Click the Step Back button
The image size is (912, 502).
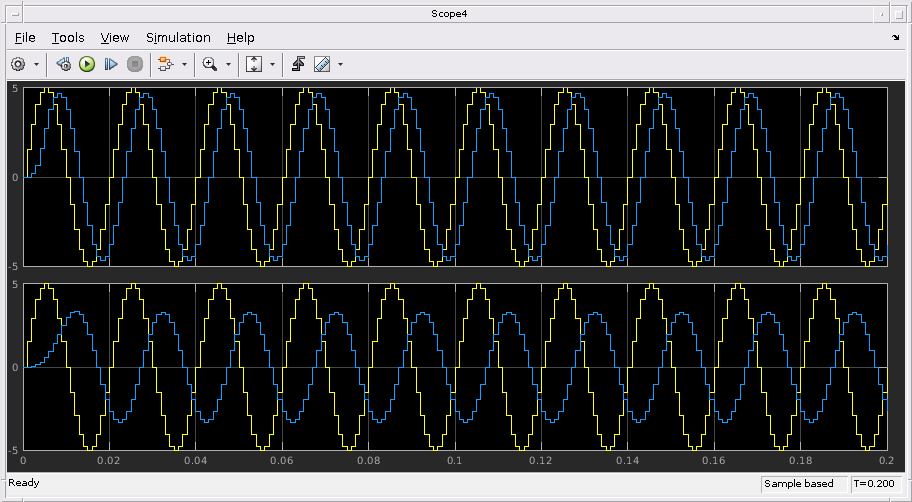64,64
